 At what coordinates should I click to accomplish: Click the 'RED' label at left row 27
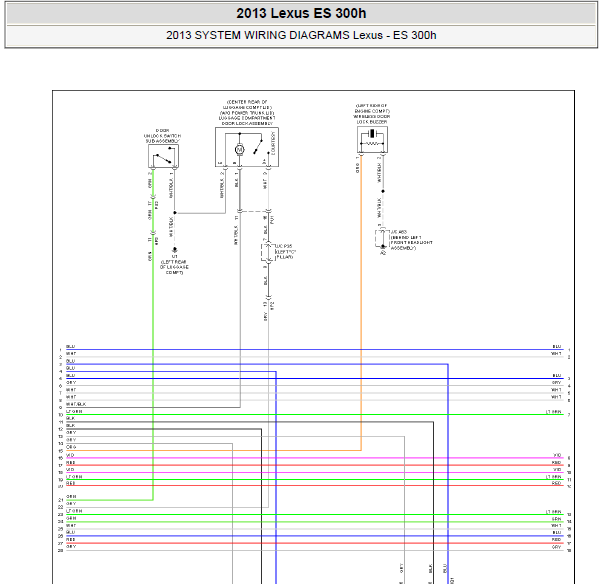pyautogui.click(x=71, y=540)
